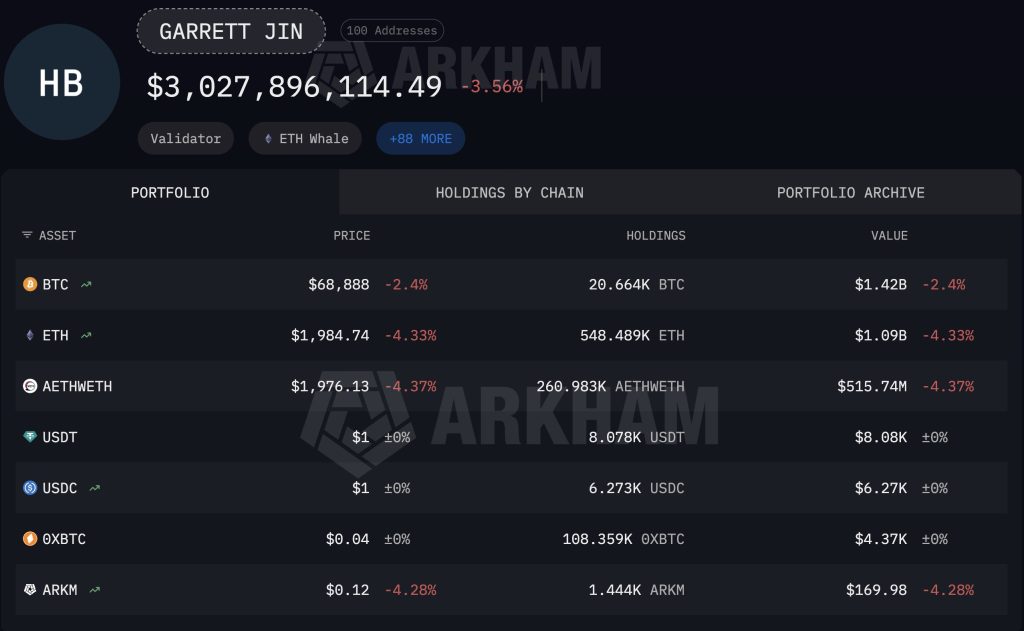Open the PORTFOLIO ARCHIVE tab

point(849,192)
